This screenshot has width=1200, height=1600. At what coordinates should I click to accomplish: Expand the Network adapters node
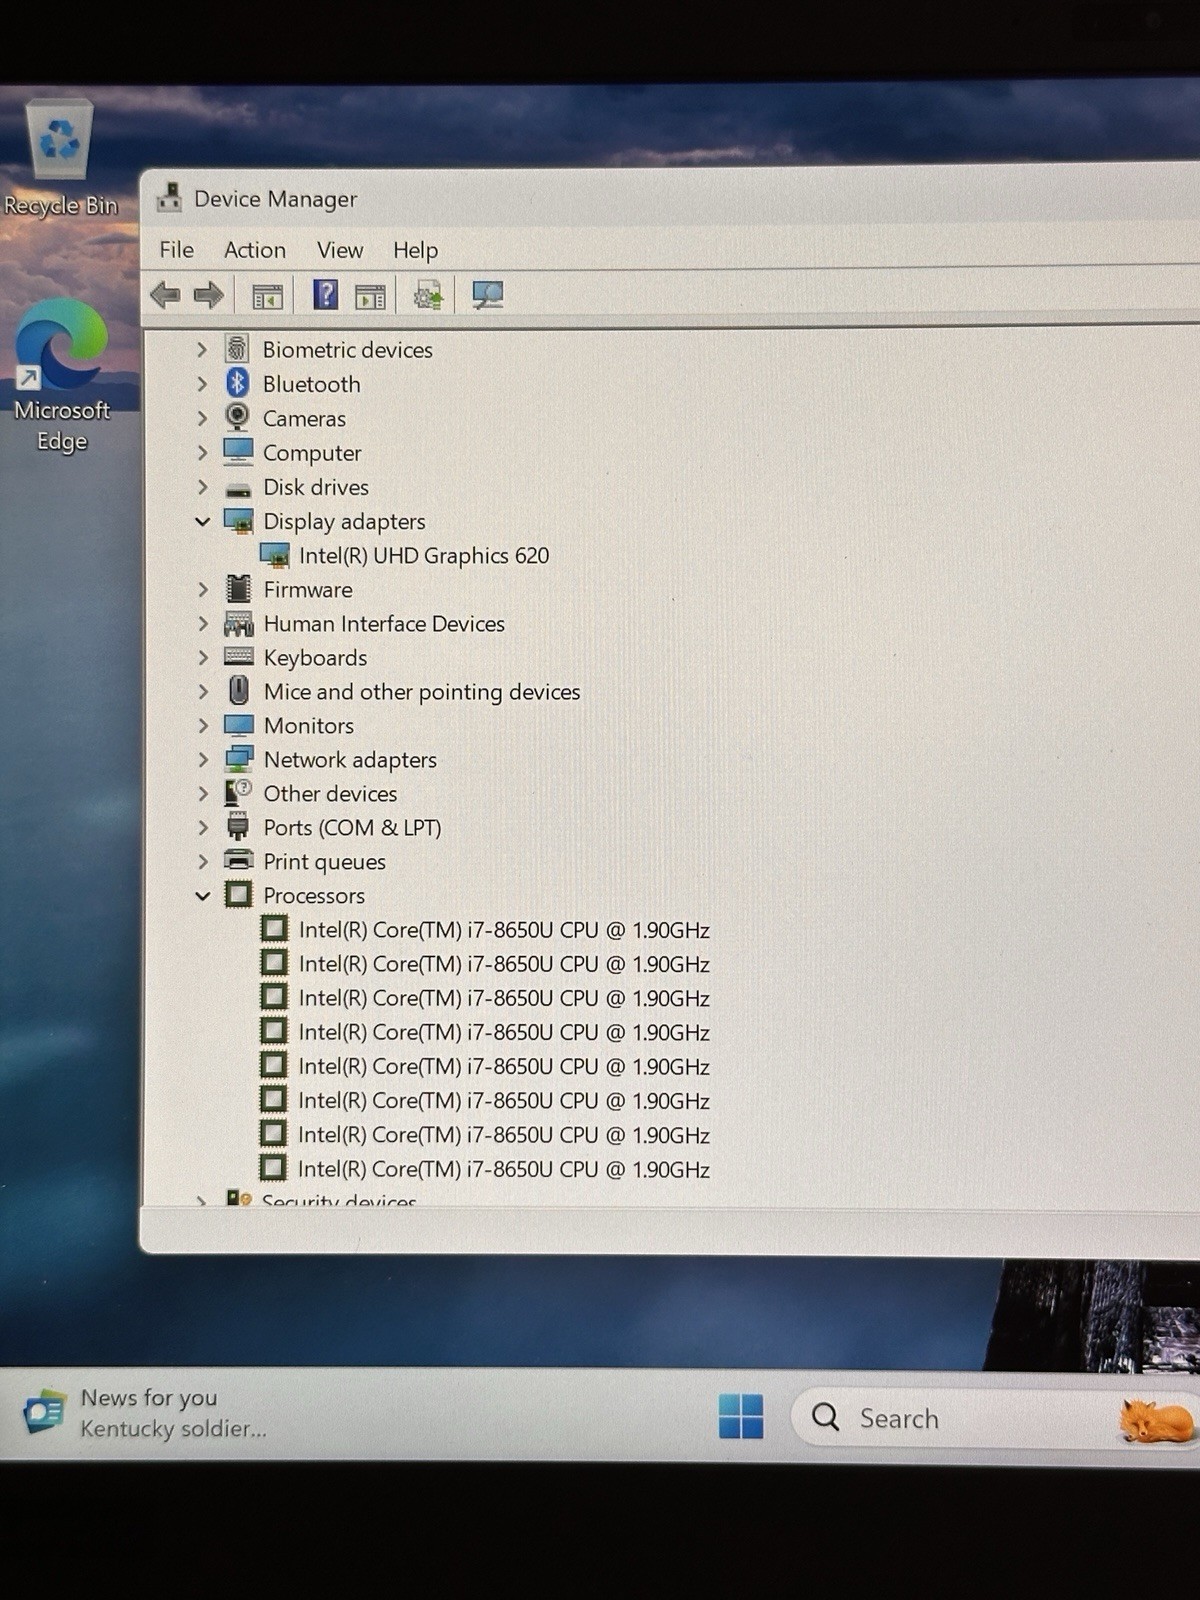point(202,760)
